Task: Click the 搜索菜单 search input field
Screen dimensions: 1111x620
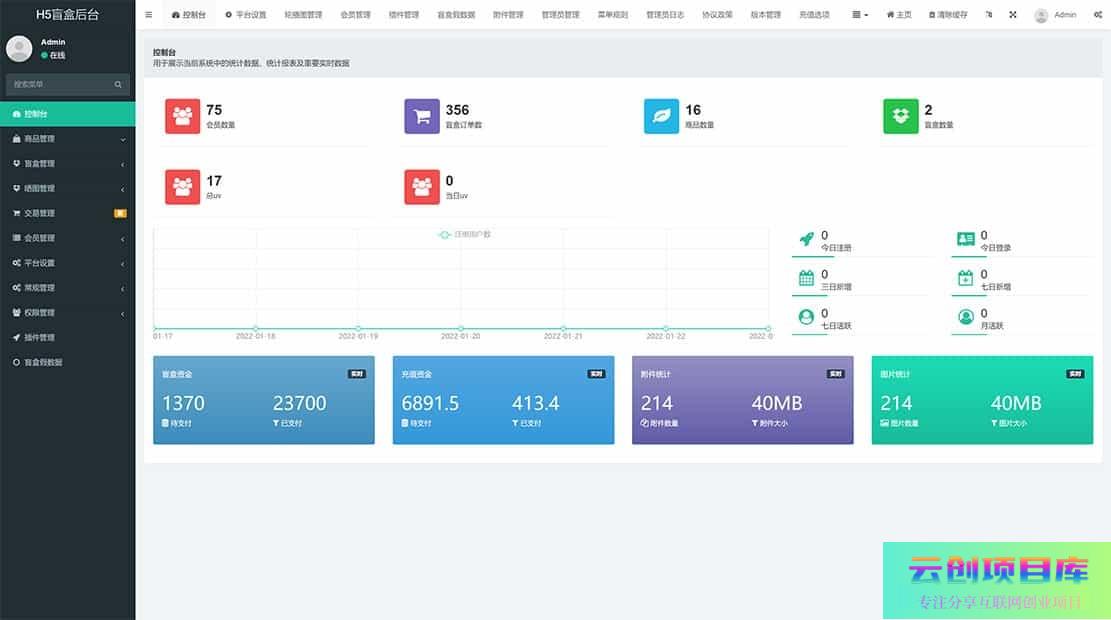Action: (60, 85)
